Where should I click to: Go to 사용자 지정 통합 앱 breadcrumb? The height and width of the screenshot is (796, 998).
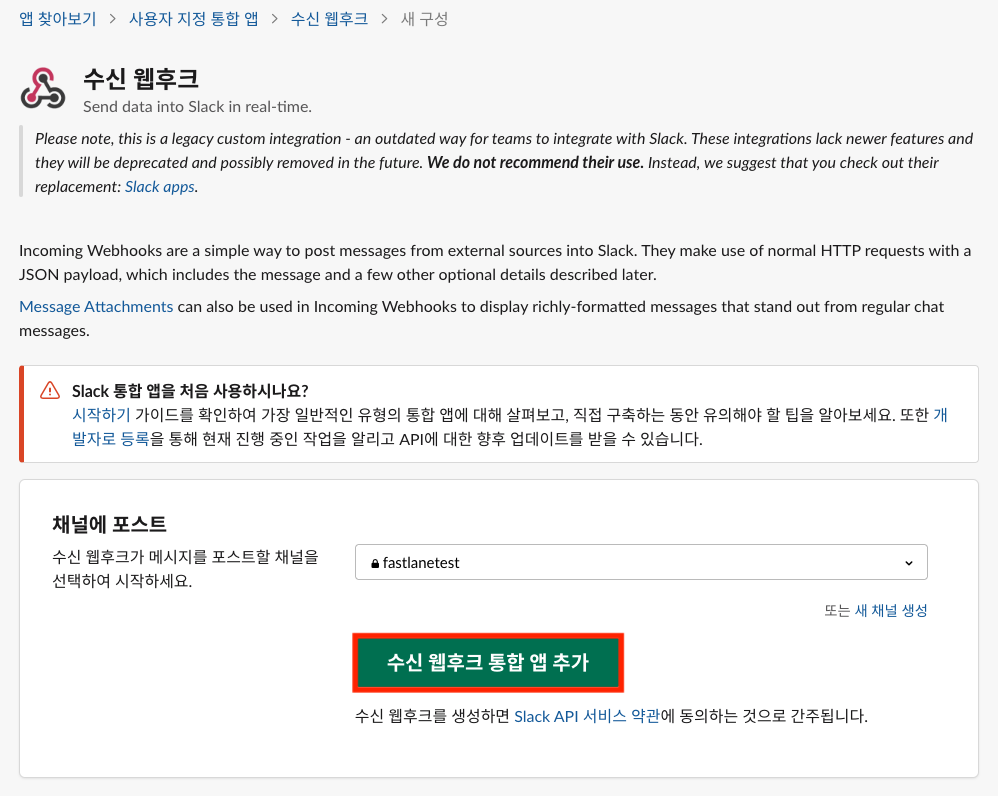coord(193,19)
